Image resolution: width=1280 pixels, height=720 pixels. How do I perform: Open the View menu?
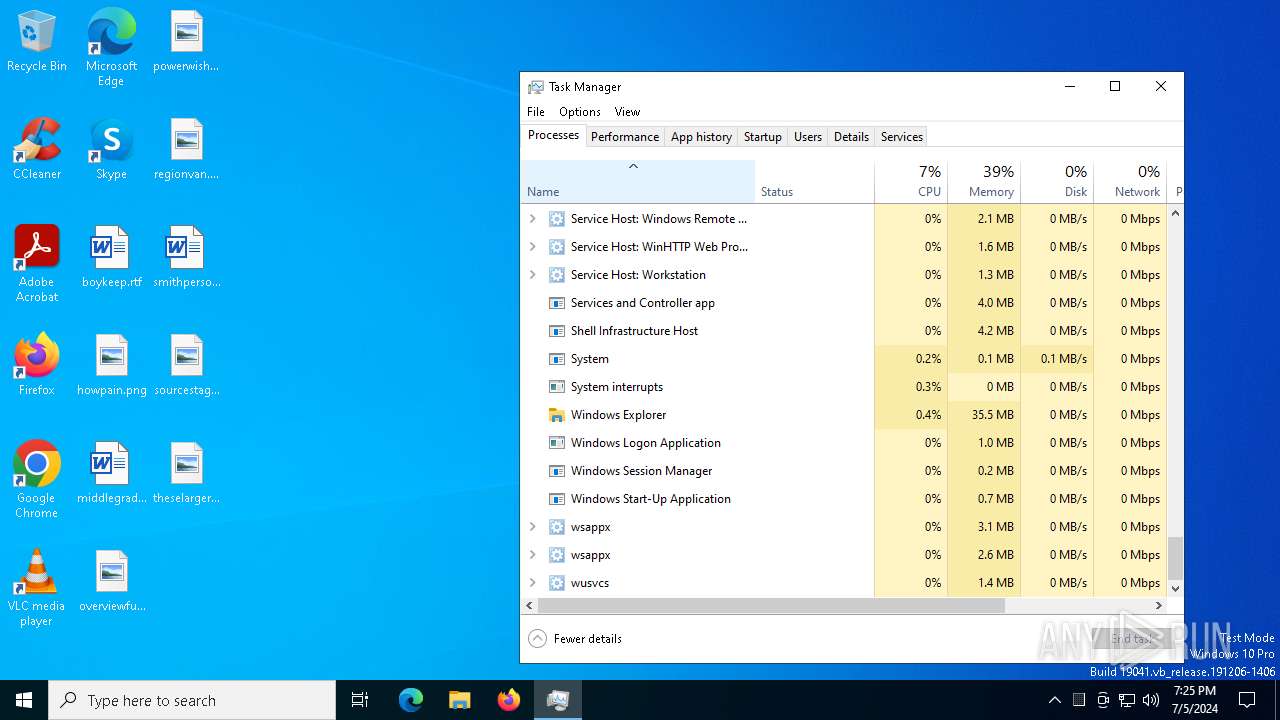click(627, 112)
